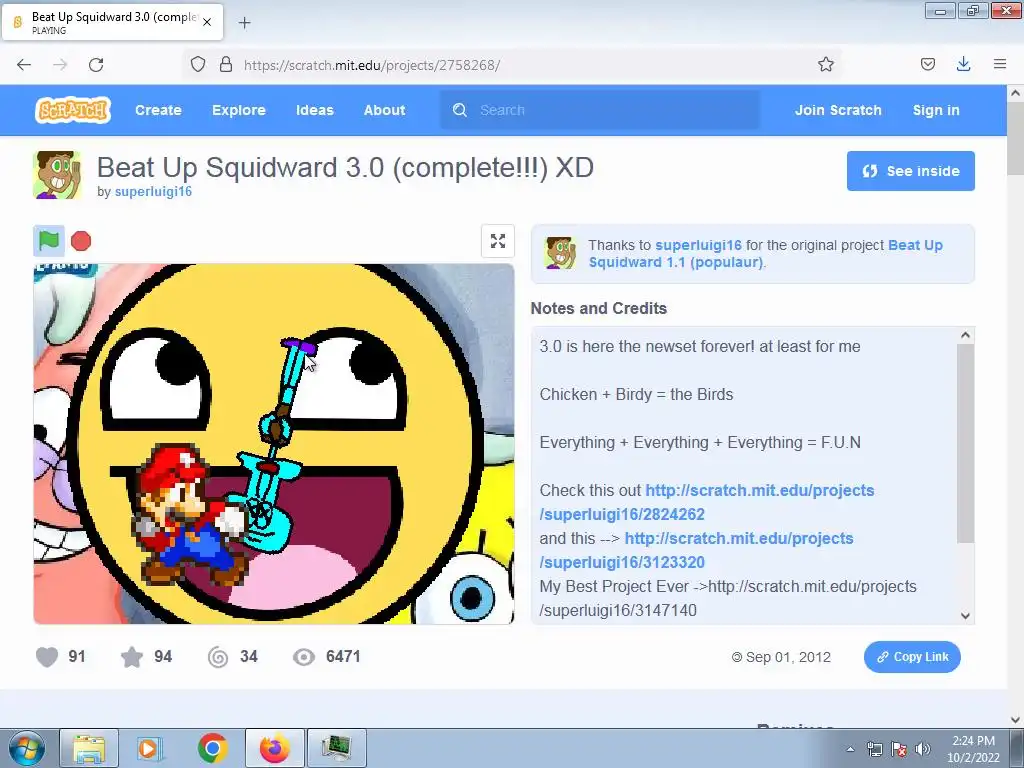Click the Action Center flag tray icon
Screen dimensions: 1024x768
coord(899,749)
